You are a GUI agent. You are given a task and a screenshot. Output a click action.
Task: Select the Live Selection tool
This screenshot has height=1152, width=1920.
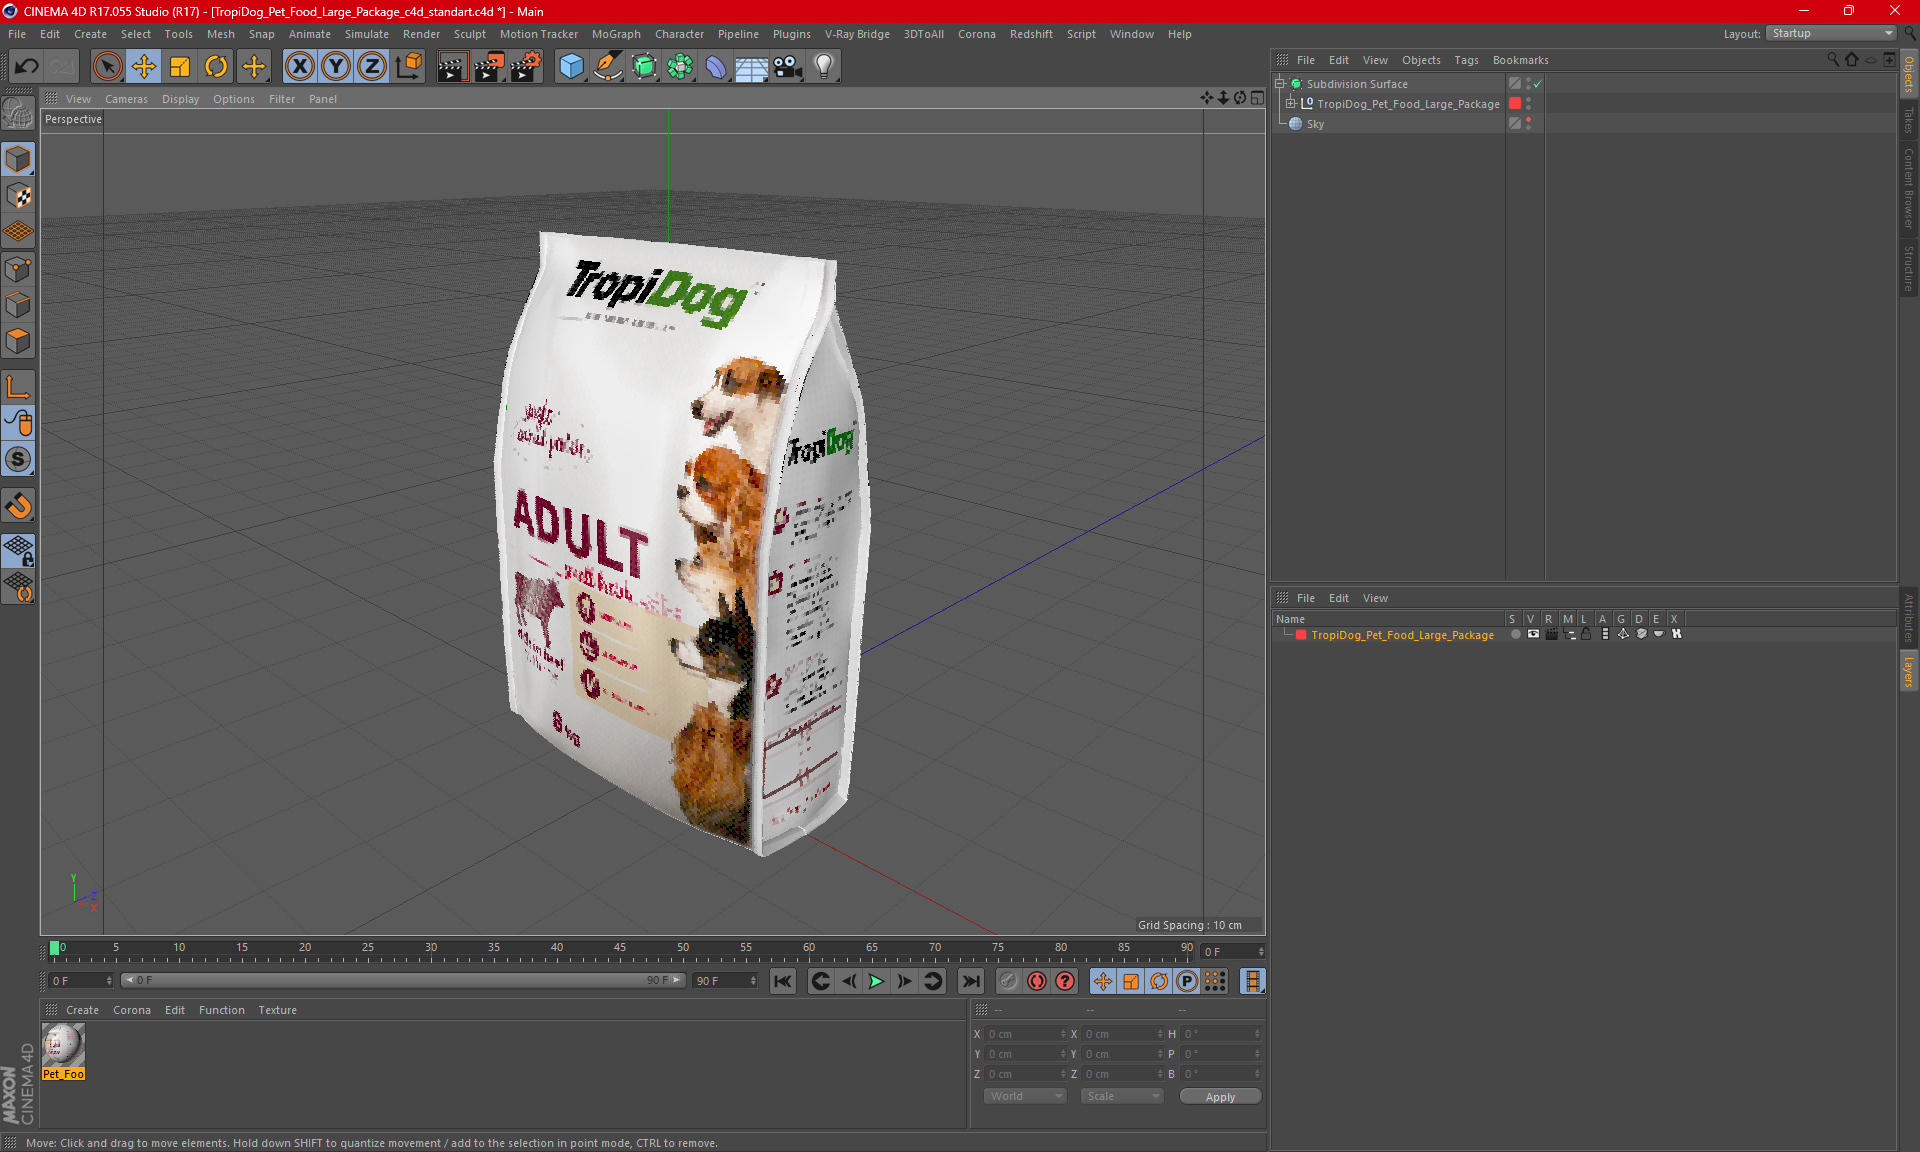coord(107,67)
